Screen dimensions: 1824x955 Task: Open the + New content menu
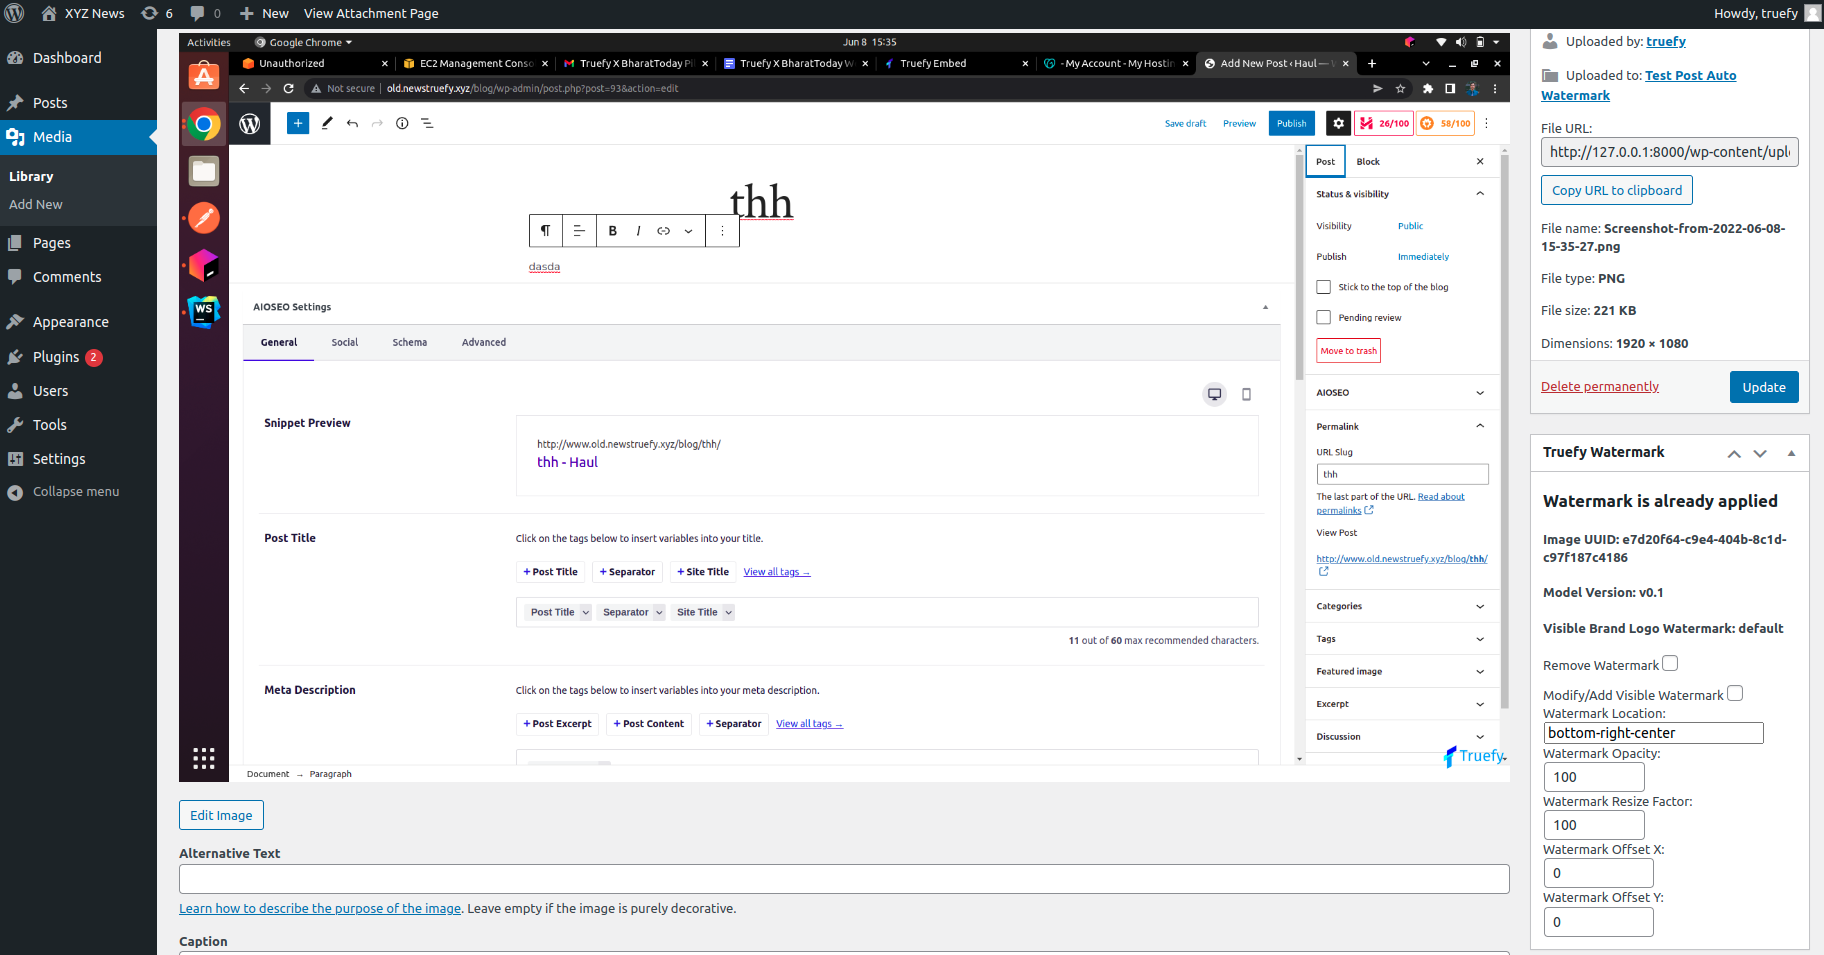coord(264,13)
